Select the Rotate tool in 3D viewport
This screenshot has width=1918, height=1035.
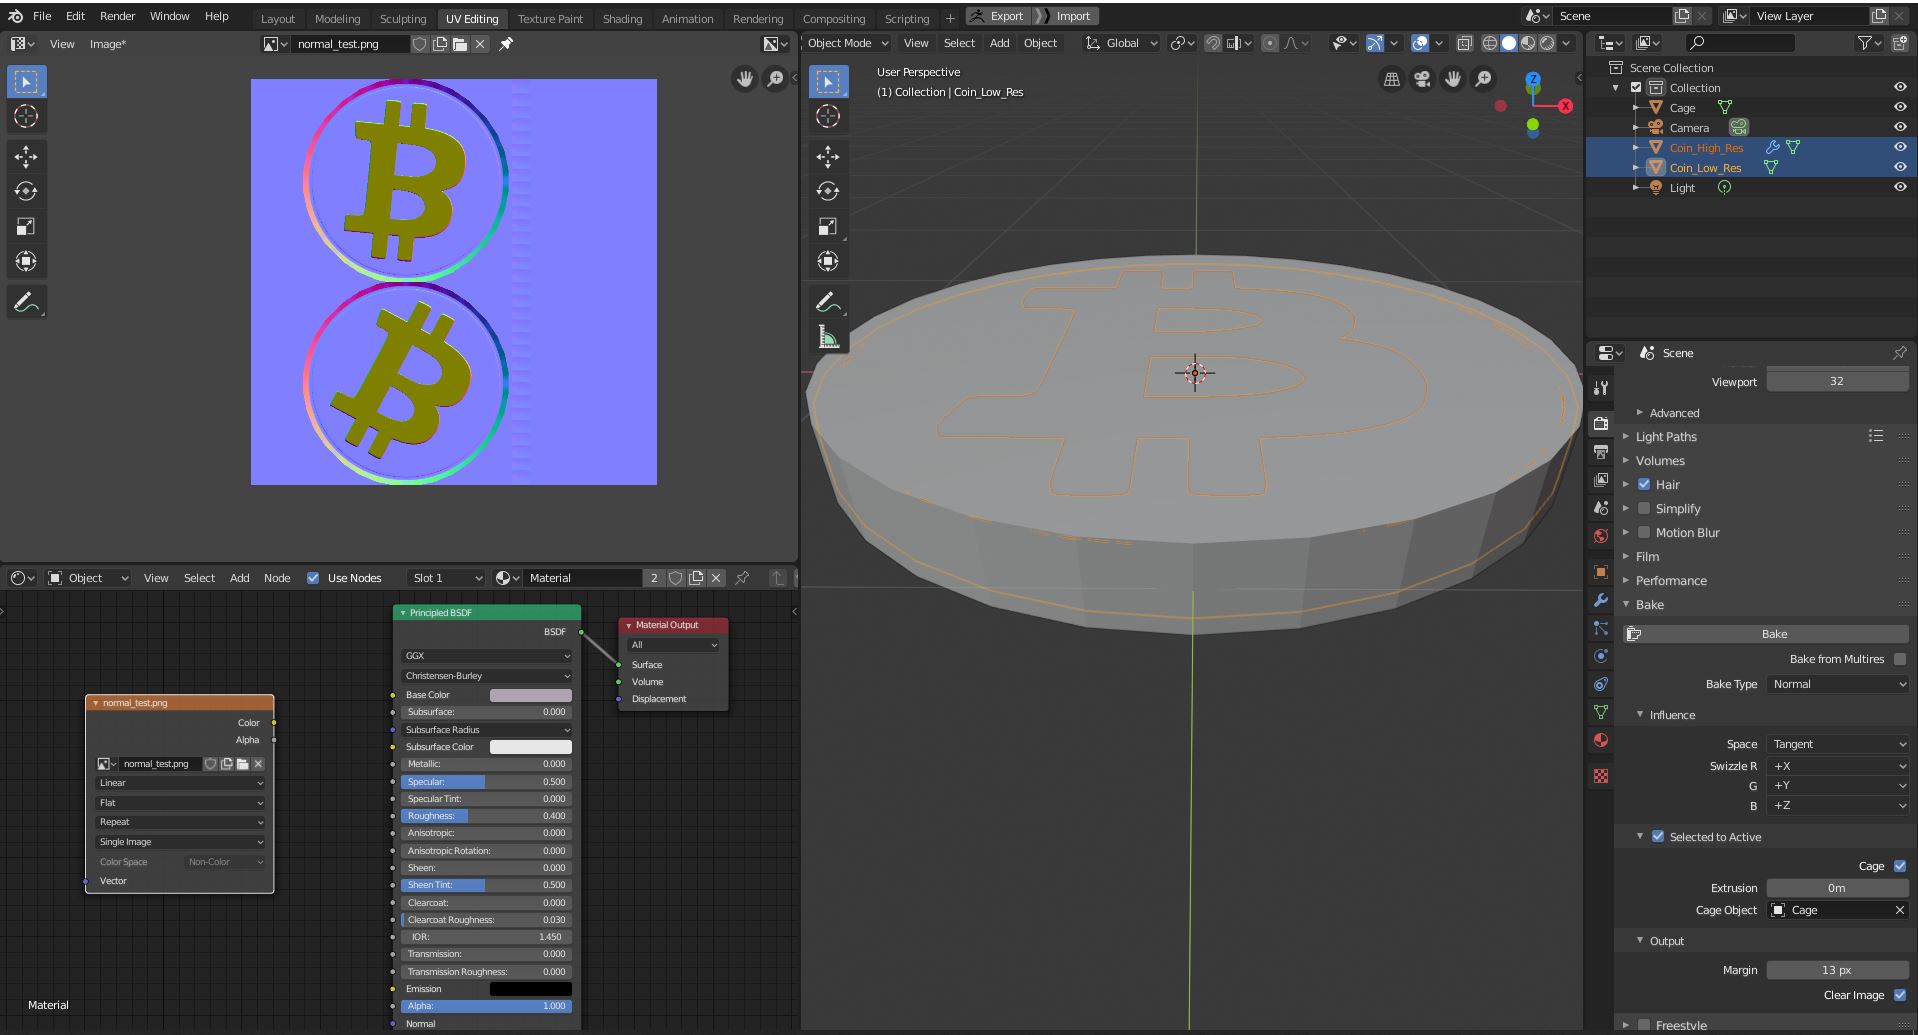(828, 191)
